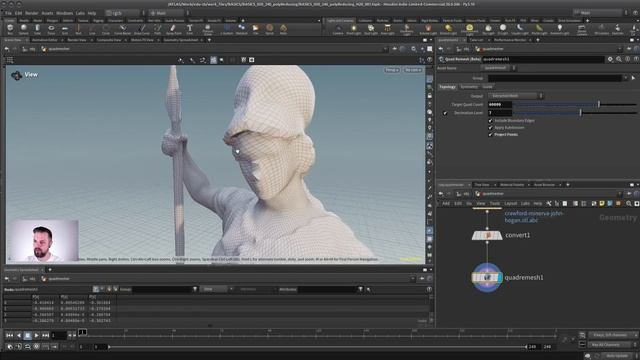Add a Caustic Light from the shelf

tap(520, 29)
